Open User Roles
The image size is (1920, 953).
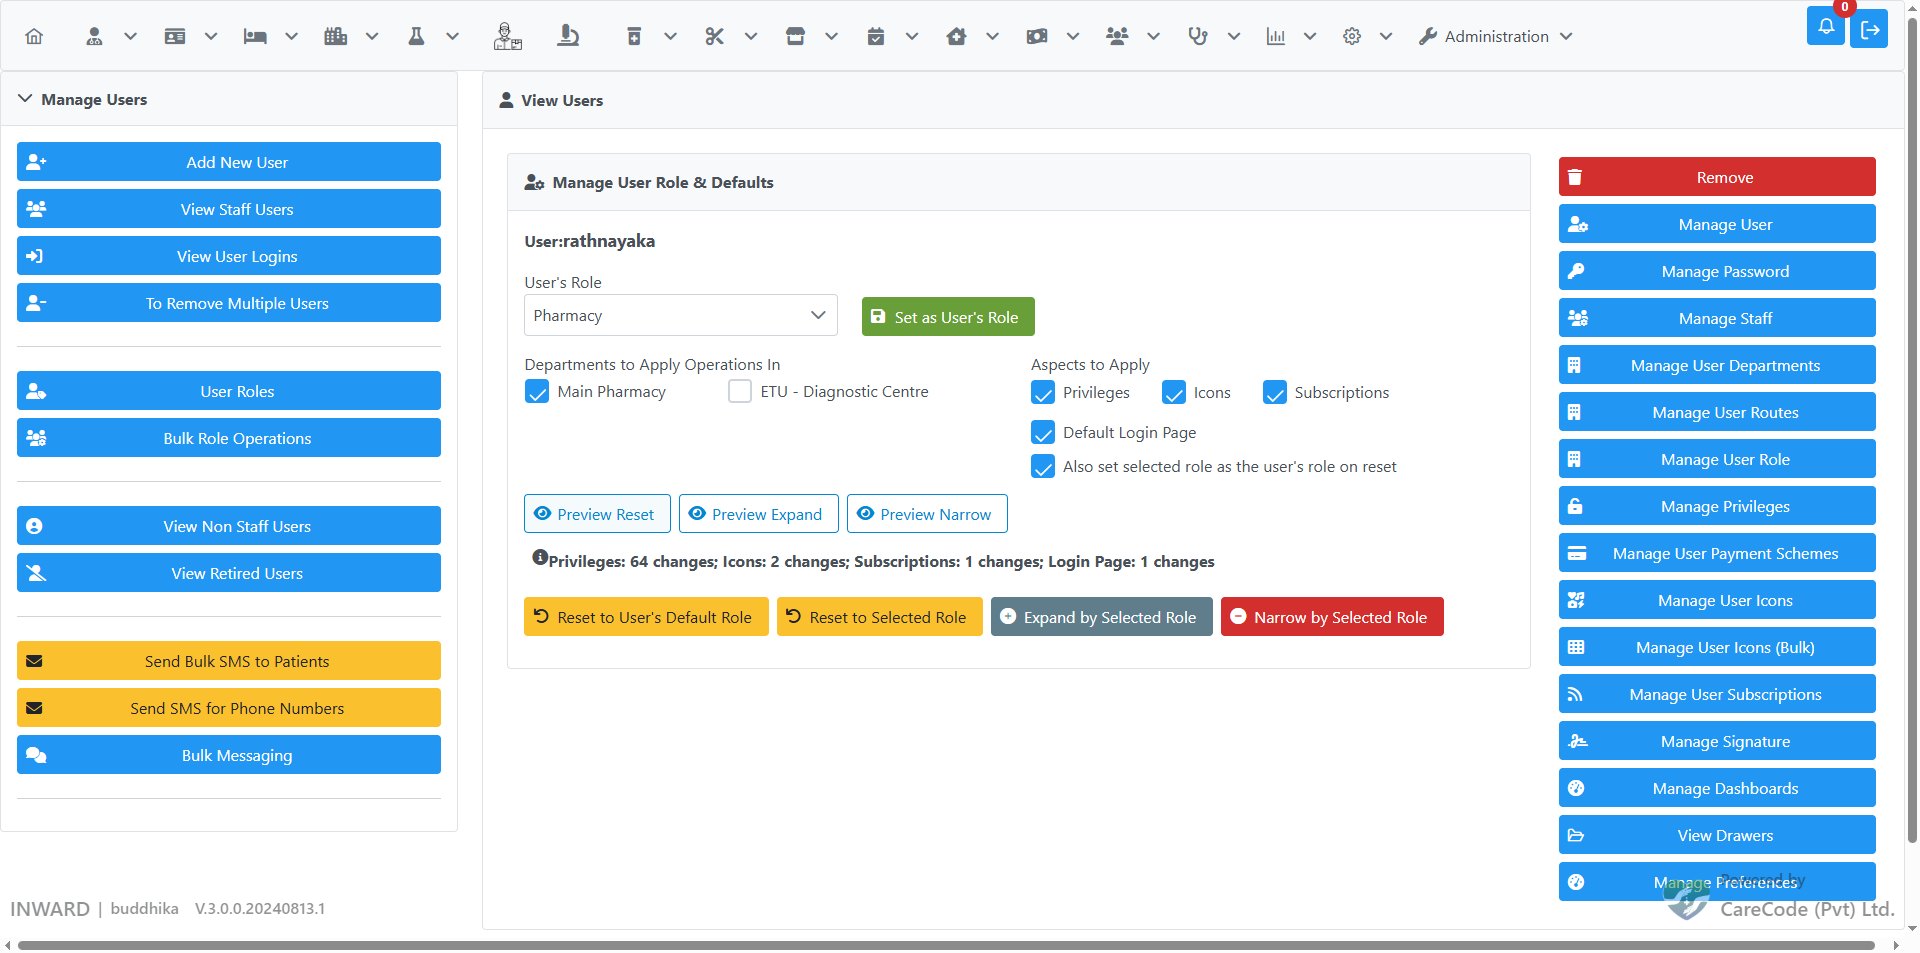(229, 391)
